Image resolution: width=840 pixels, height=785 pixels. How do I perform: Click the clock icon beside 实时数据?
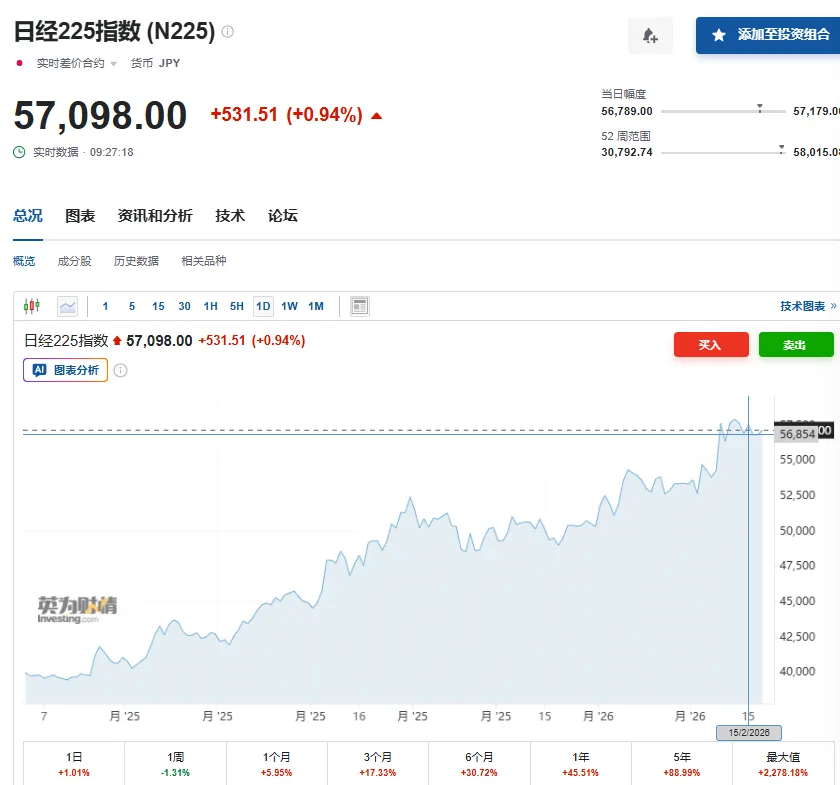click(19, 152)
